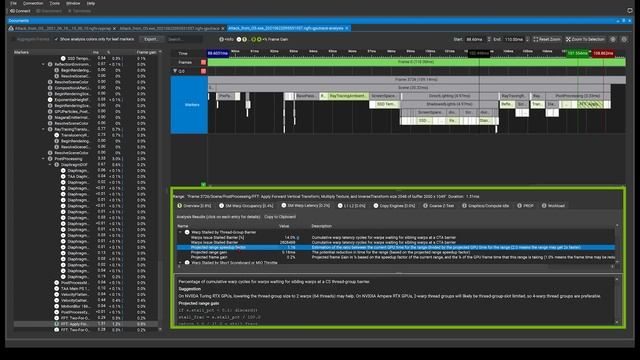Click the Info legend icon
640x360 pixels.
click(222, 40)
